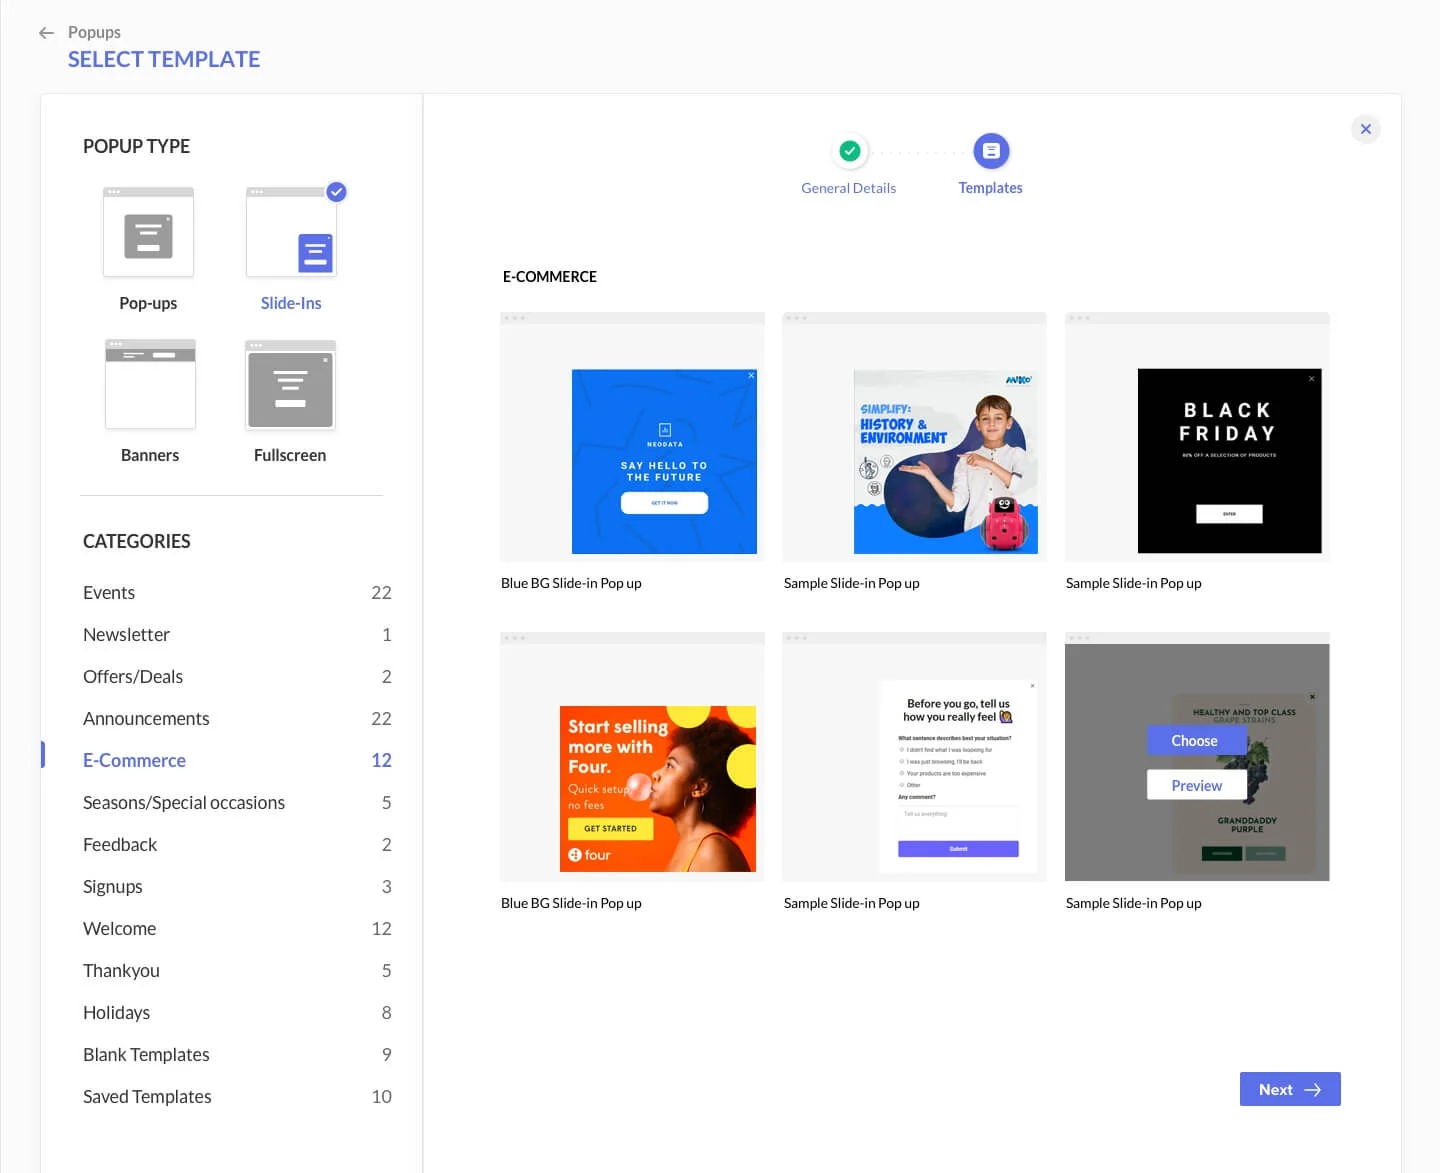
Task: Select the E-Commerce category
Action: (134, 760)
